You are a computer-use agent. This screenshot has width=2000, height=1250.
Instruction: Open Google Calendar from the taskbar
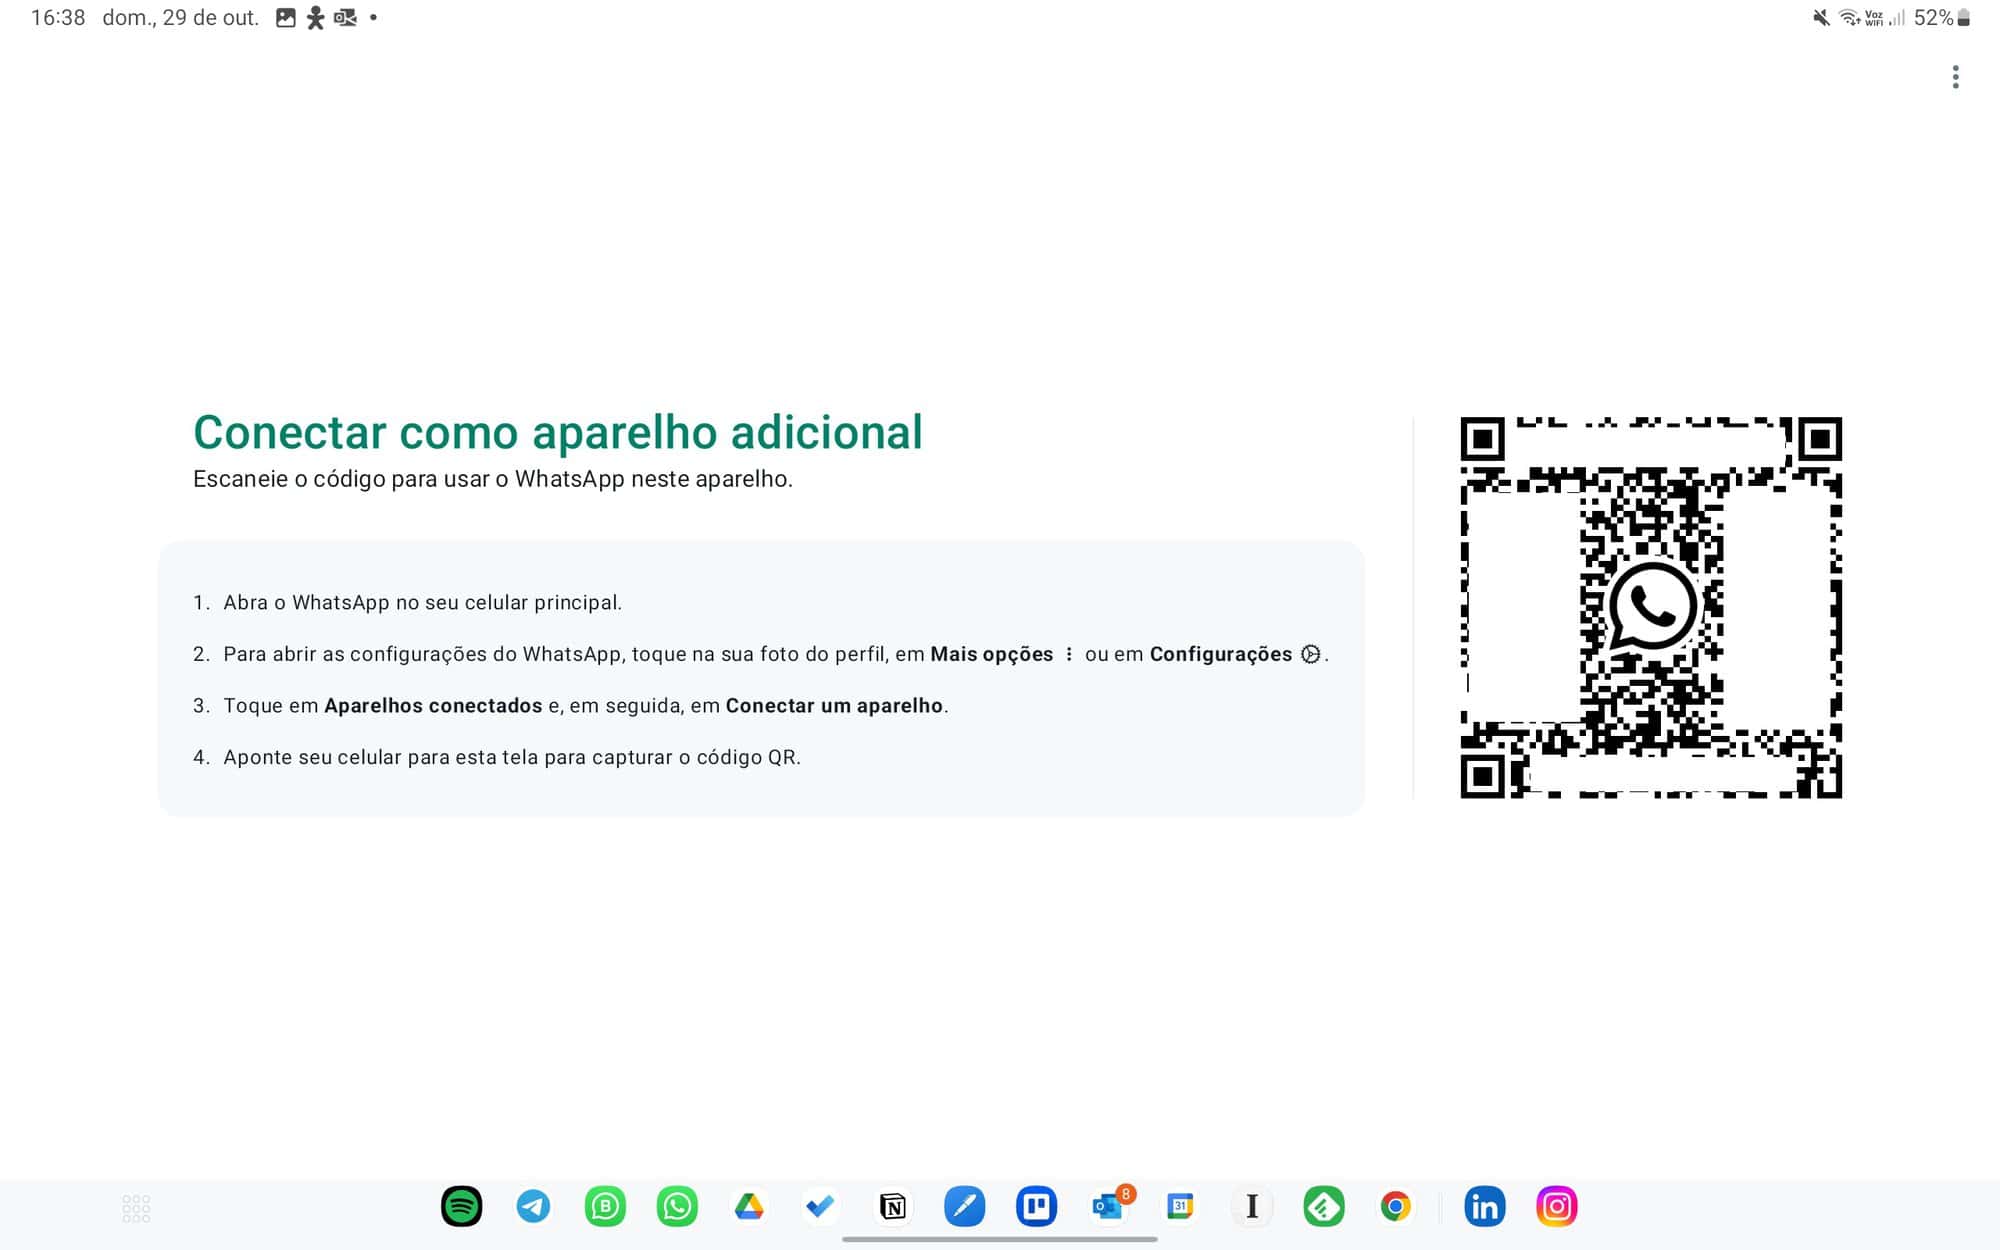tap(1180, 1207)
